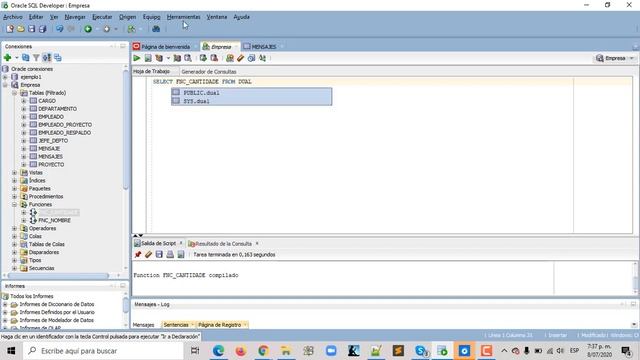The height and width of the screenshot is (360, 640).
Task: Clear the script output with eraser icon
Action: (149, 254)
